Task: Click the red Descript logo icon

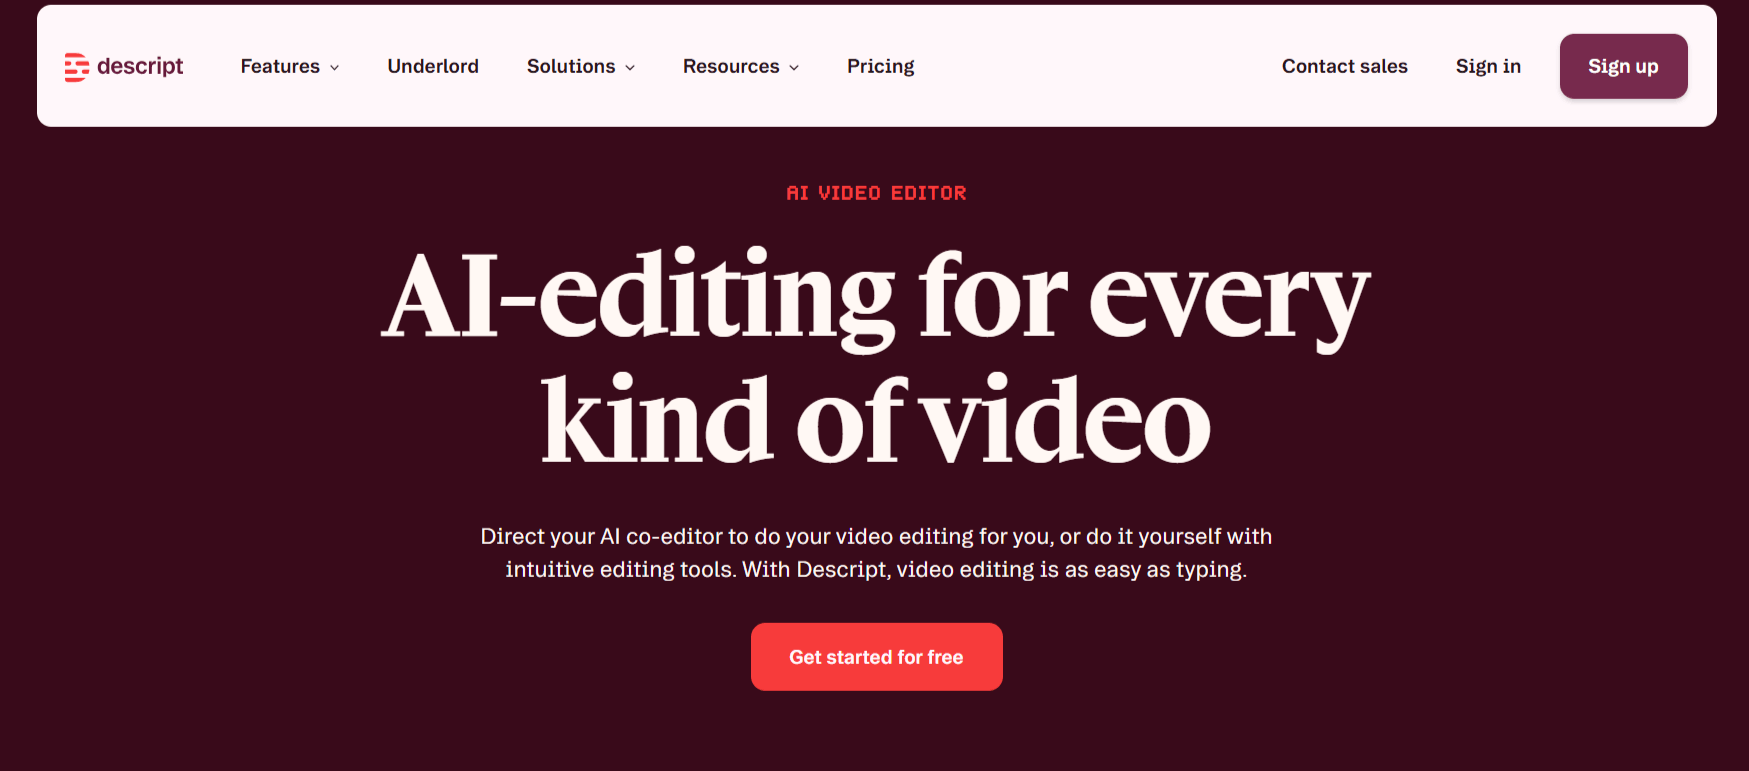Action: [76, 67]
